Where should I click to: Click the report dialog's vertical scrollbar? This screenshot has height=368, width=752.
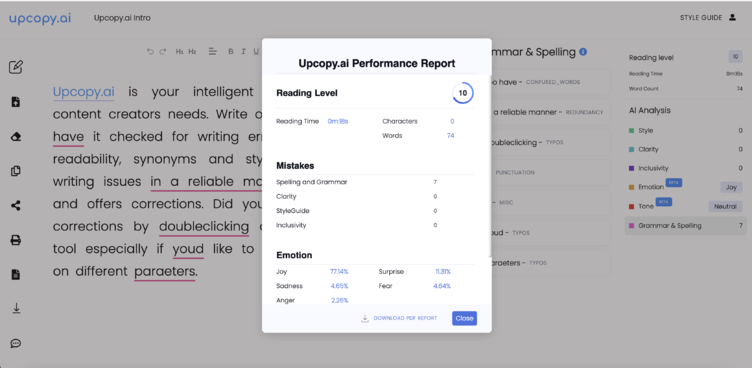click(490, 166)
